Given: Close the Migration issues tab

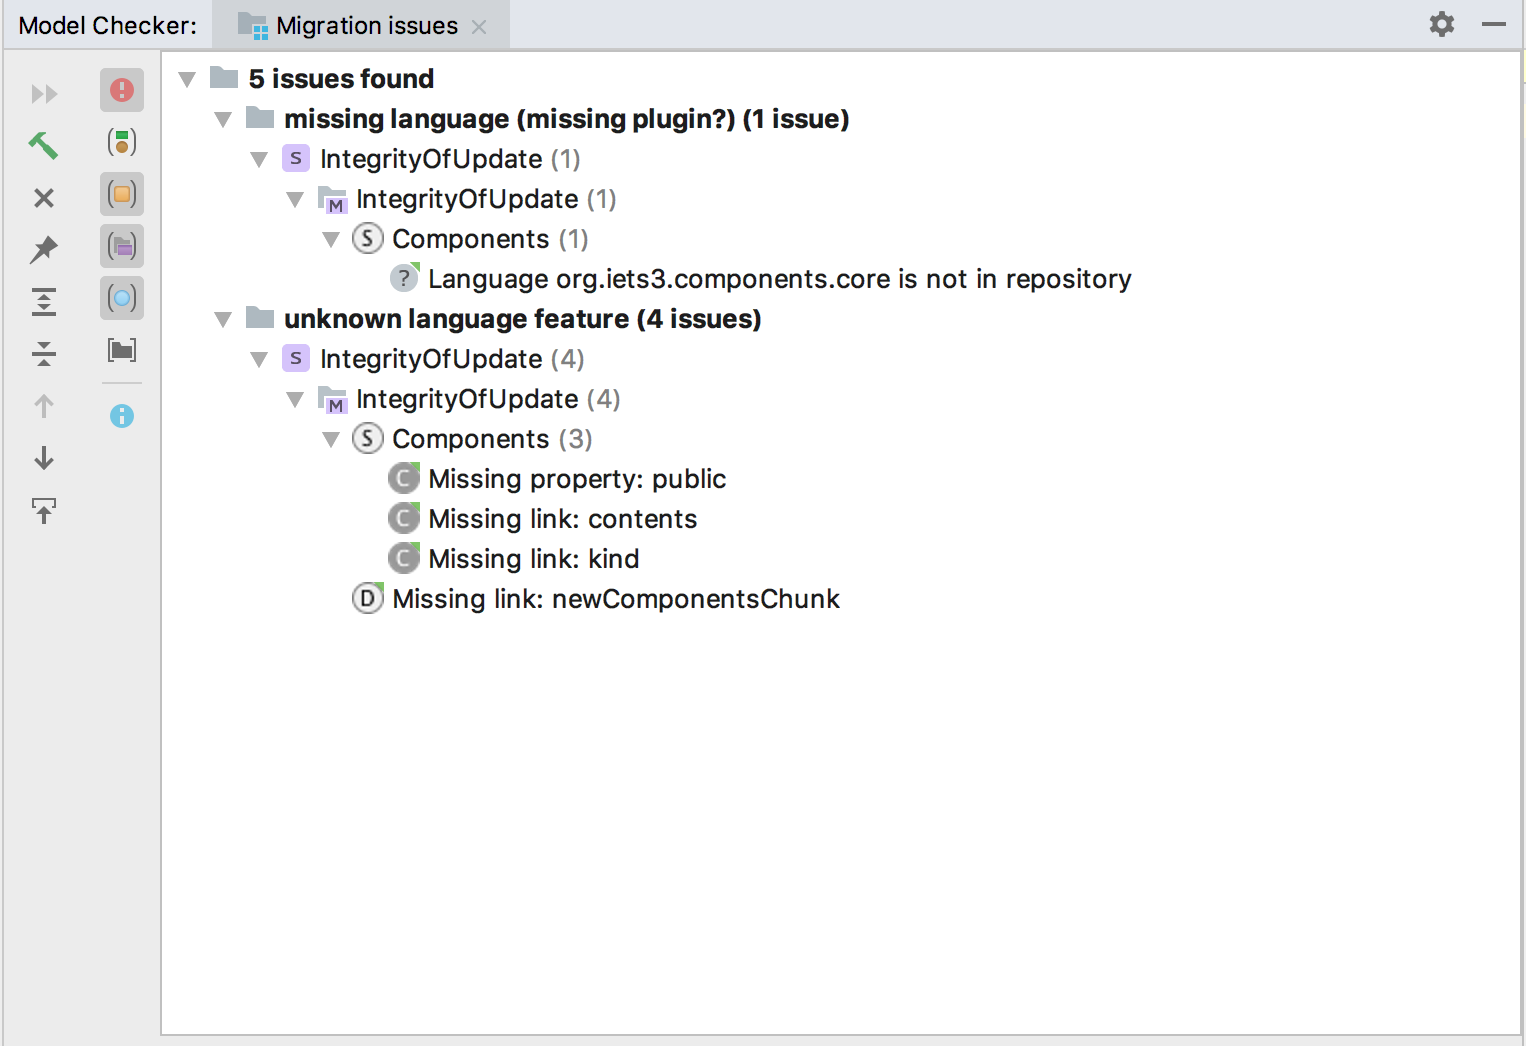Looking at the screenshot, I should click(x=480, y=27).
